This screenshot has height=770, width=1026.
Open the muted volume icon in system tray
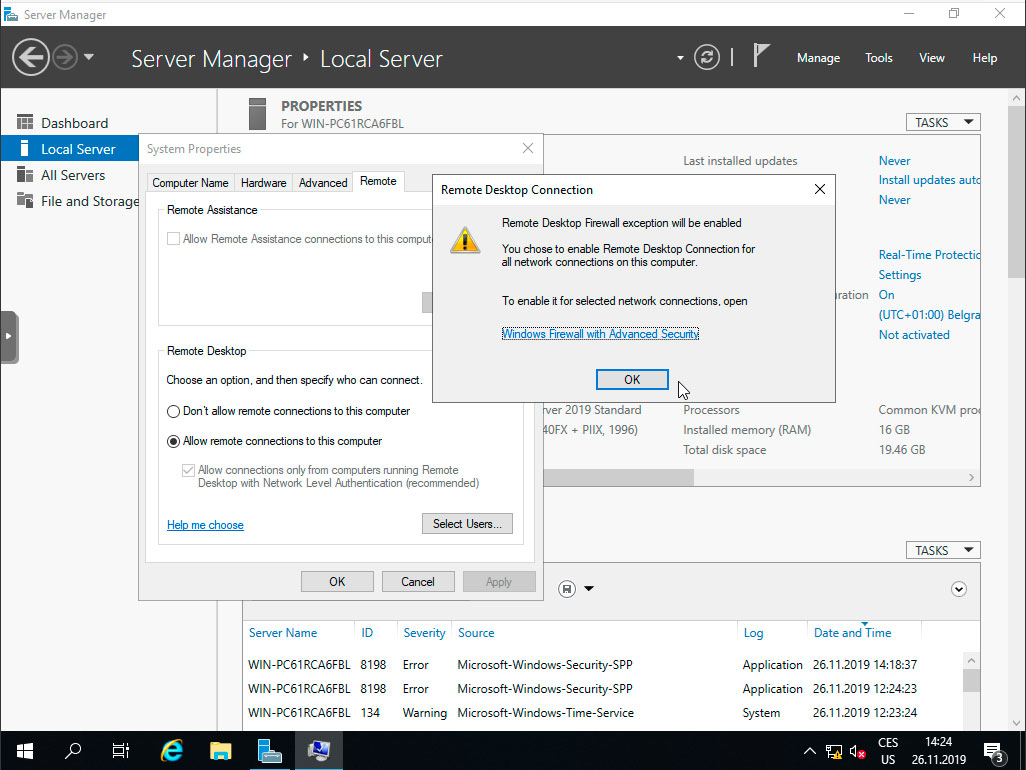857,751
